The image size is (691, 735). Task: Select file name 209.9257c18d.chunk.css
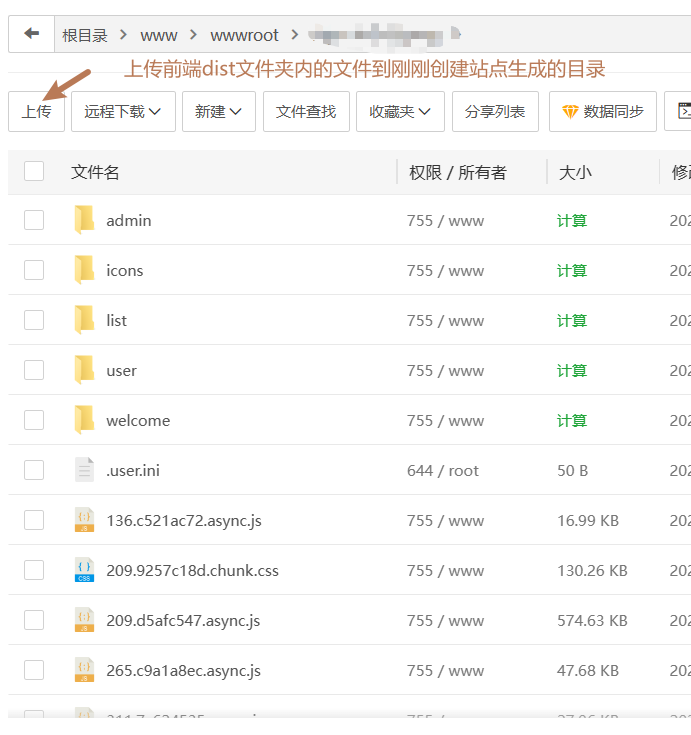click(x=193, y=570)
